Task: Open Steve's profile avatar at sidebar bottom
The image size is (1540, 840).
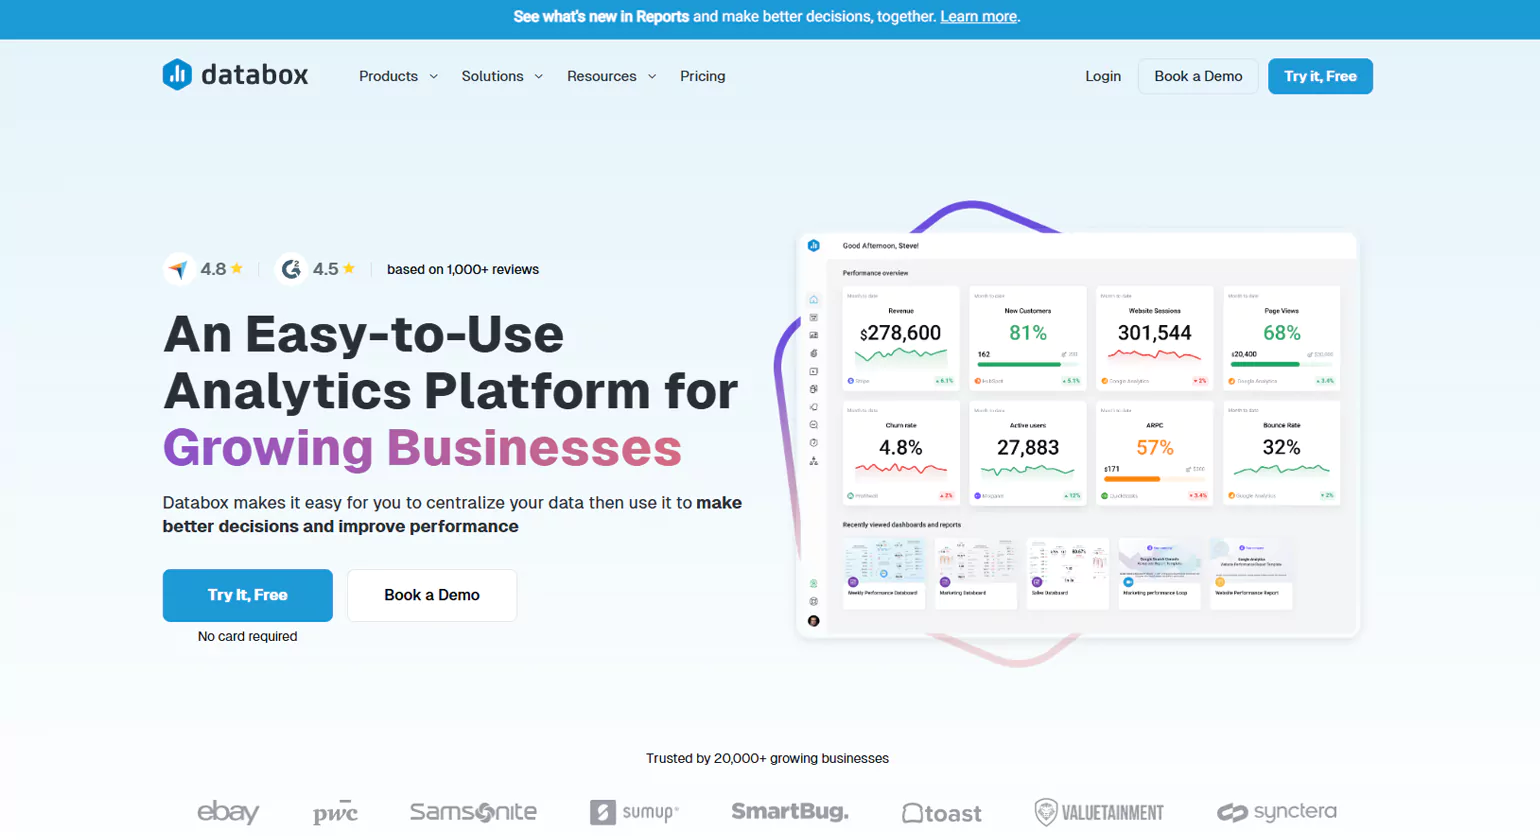Action: tap(813, 620)
